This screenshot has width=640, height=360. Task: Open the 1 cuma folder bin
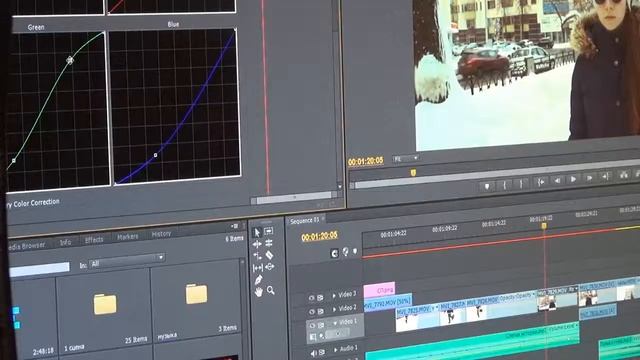(105, 304)
